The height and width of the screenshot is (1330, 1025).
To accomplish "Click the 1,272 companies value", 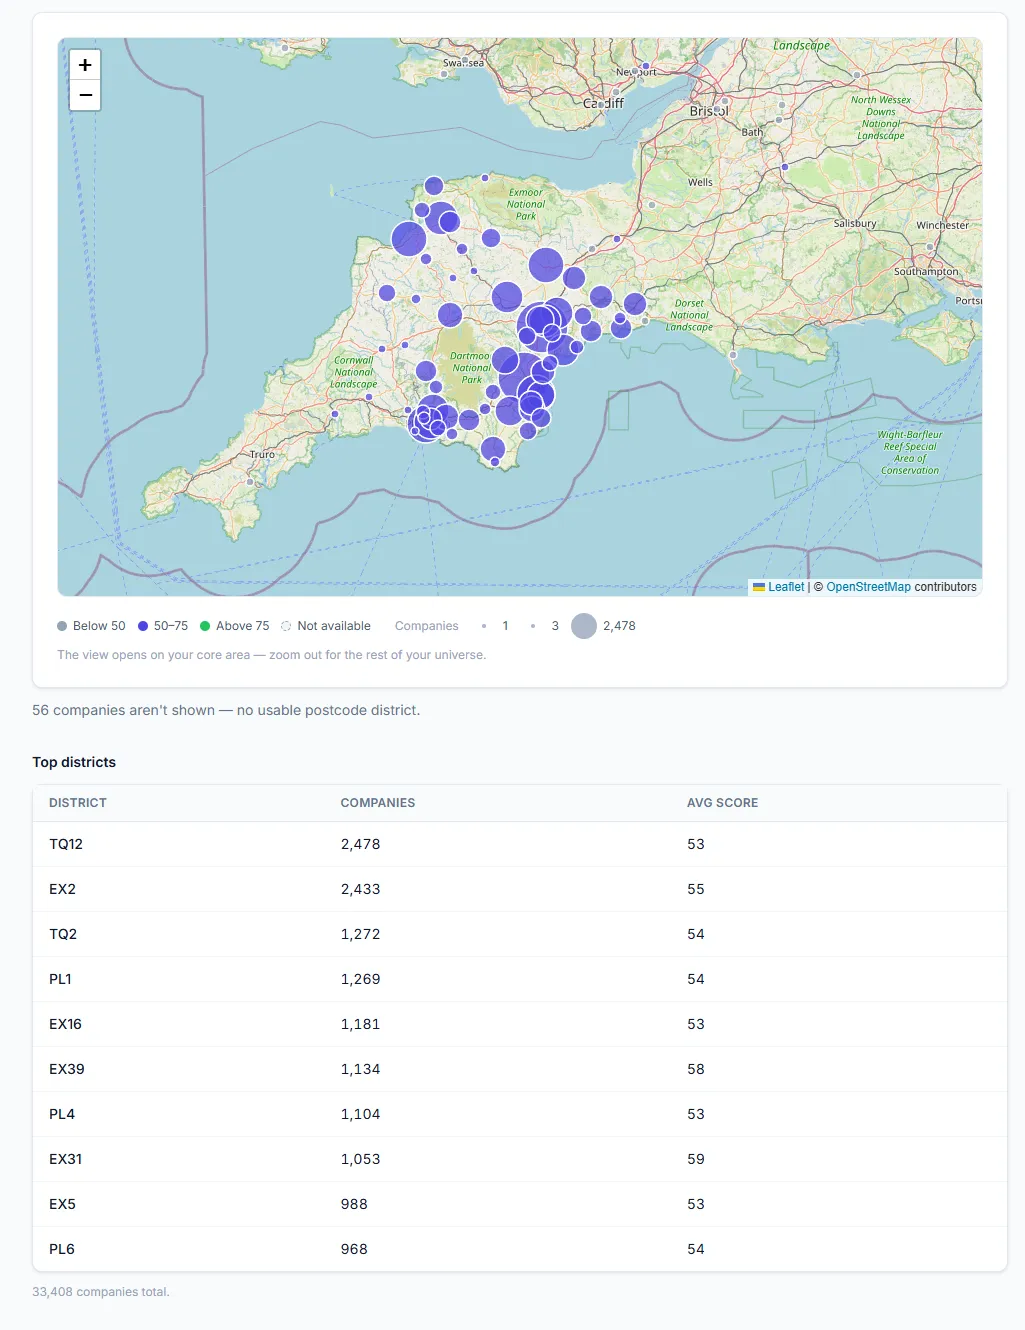I will (x=361, y=934).
